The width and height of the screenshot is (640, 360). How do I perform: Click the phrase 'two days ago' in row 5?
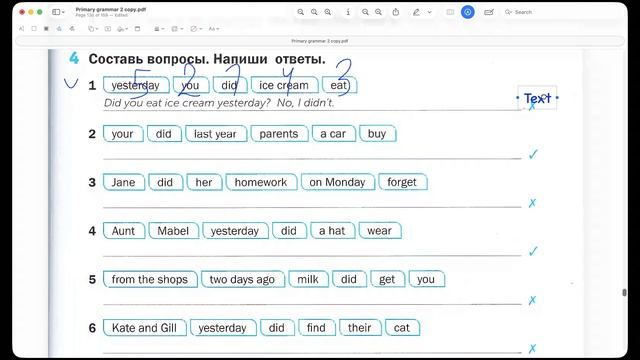click(x=242, y=279)
